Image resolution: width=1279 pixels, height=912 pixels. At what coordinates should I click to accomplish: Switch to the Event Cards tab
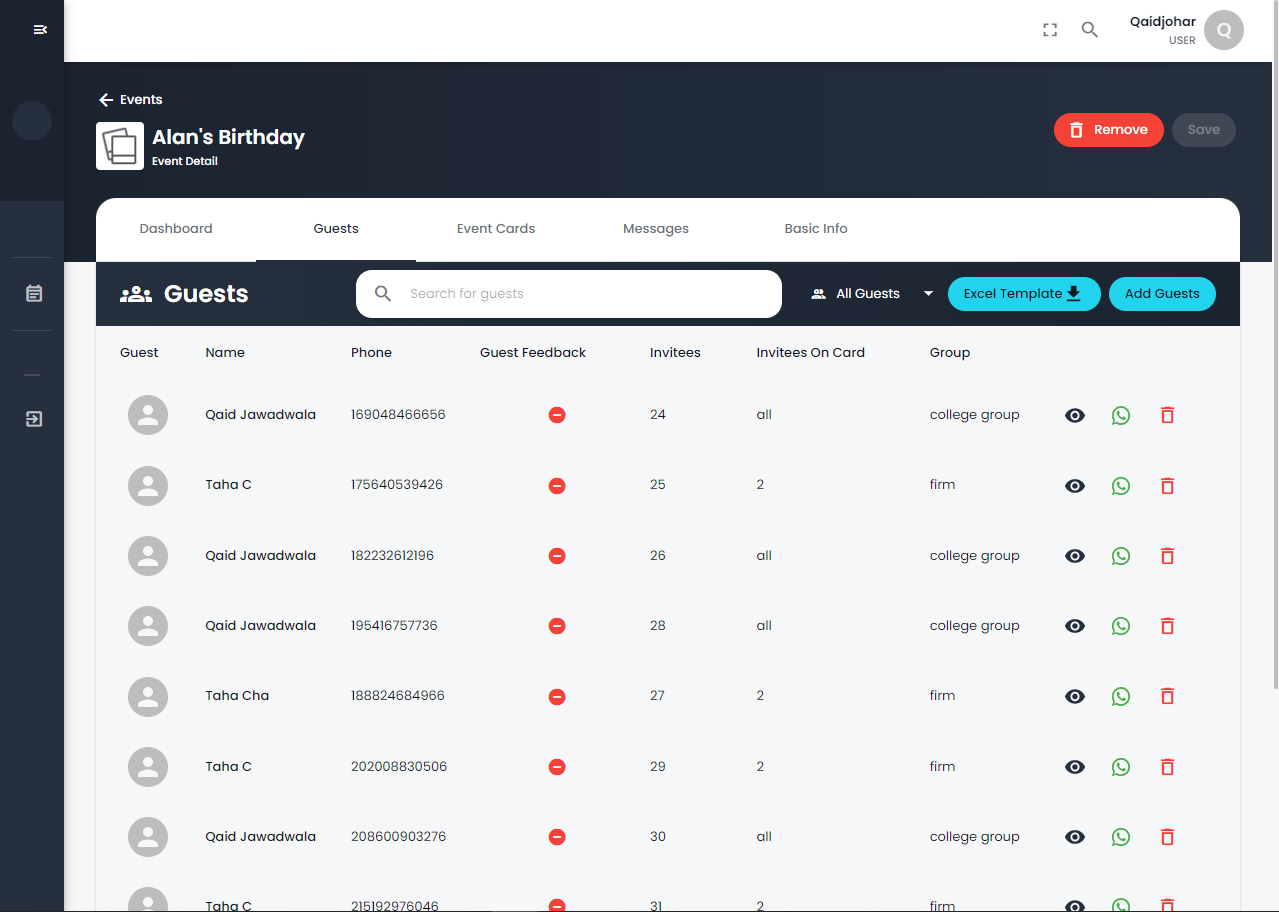pyautogui.click(x=496, y=229)
